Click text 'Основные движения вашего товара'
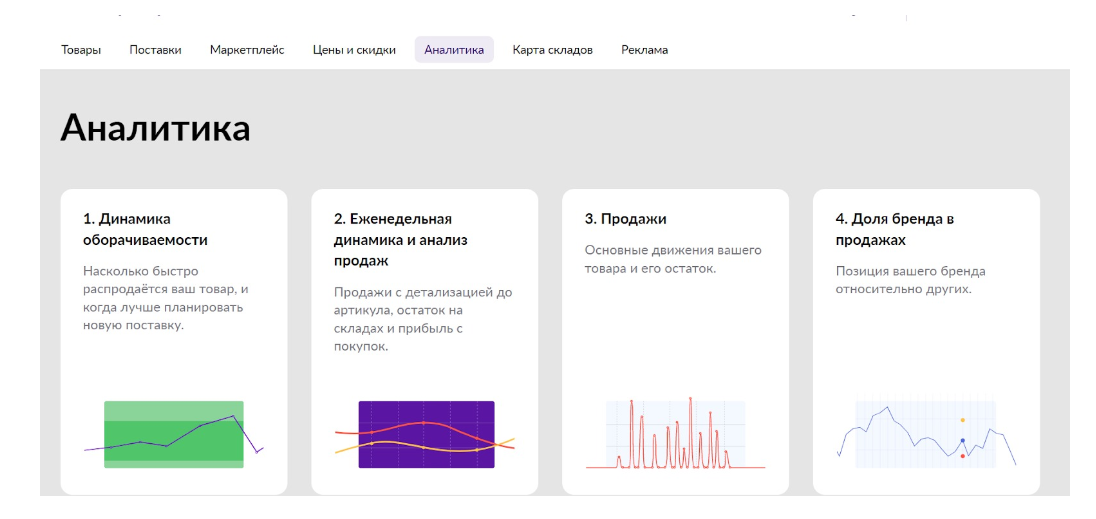 pos(673,259)
